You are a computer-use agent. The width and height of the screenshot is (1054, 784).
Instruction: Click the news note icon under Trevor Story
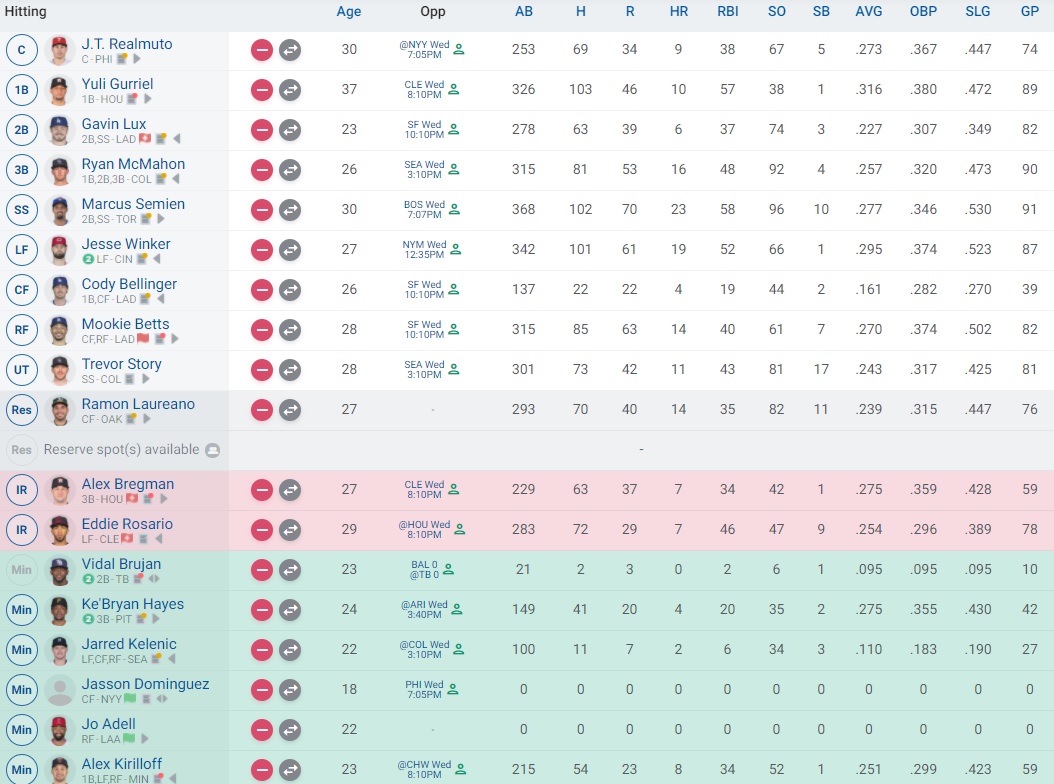tap(133, 380)
